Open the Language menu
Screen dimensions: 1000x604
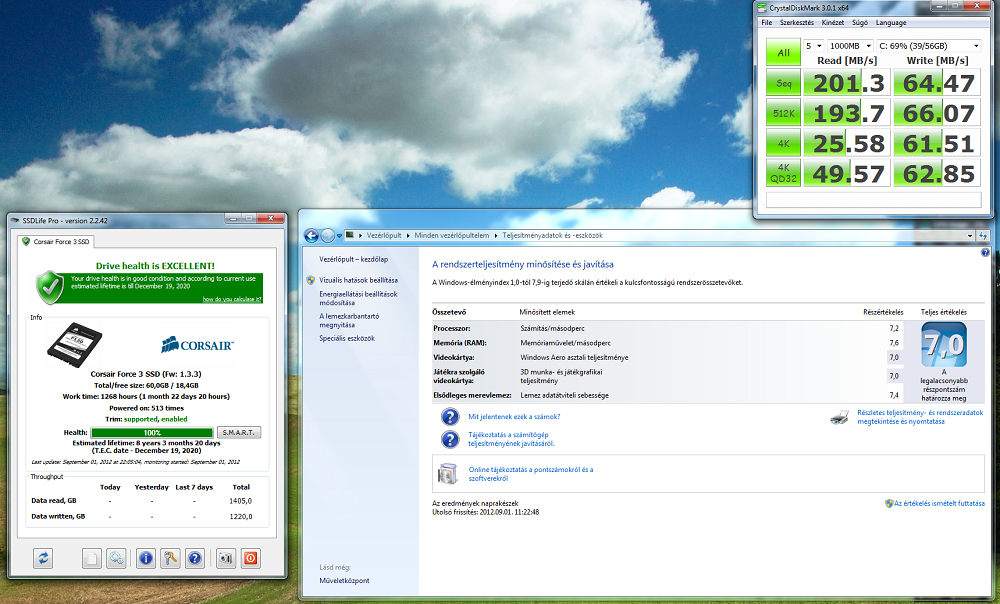[x=891, y=23]
